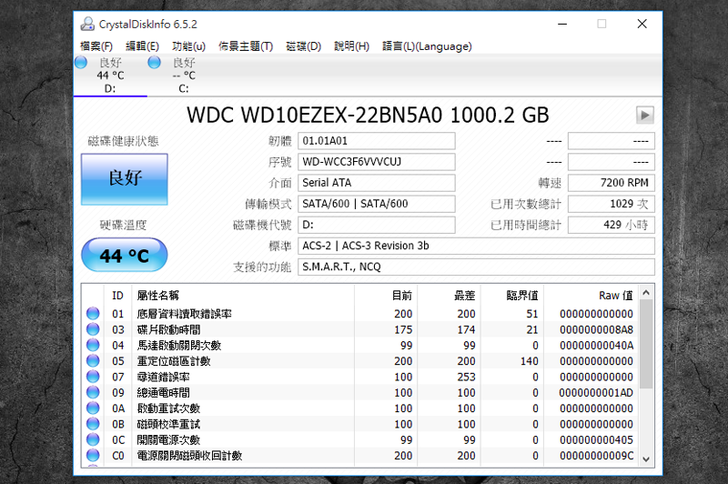Click the firmware field 01.01A01
This screenshot has height=484, width=728.
[377, 141]
